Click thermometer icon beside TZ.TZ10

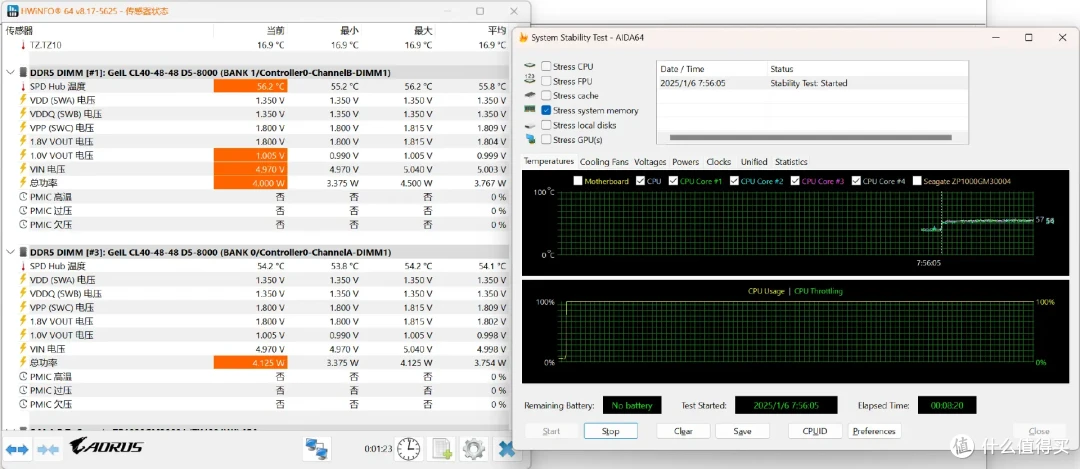(23, 45)
